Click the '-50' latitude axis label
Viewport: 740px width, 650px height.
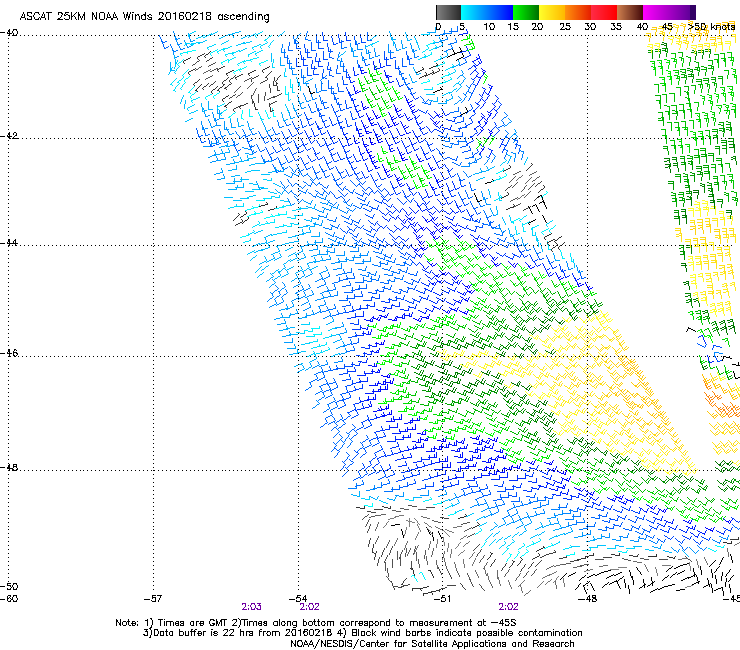pos(9,586)
